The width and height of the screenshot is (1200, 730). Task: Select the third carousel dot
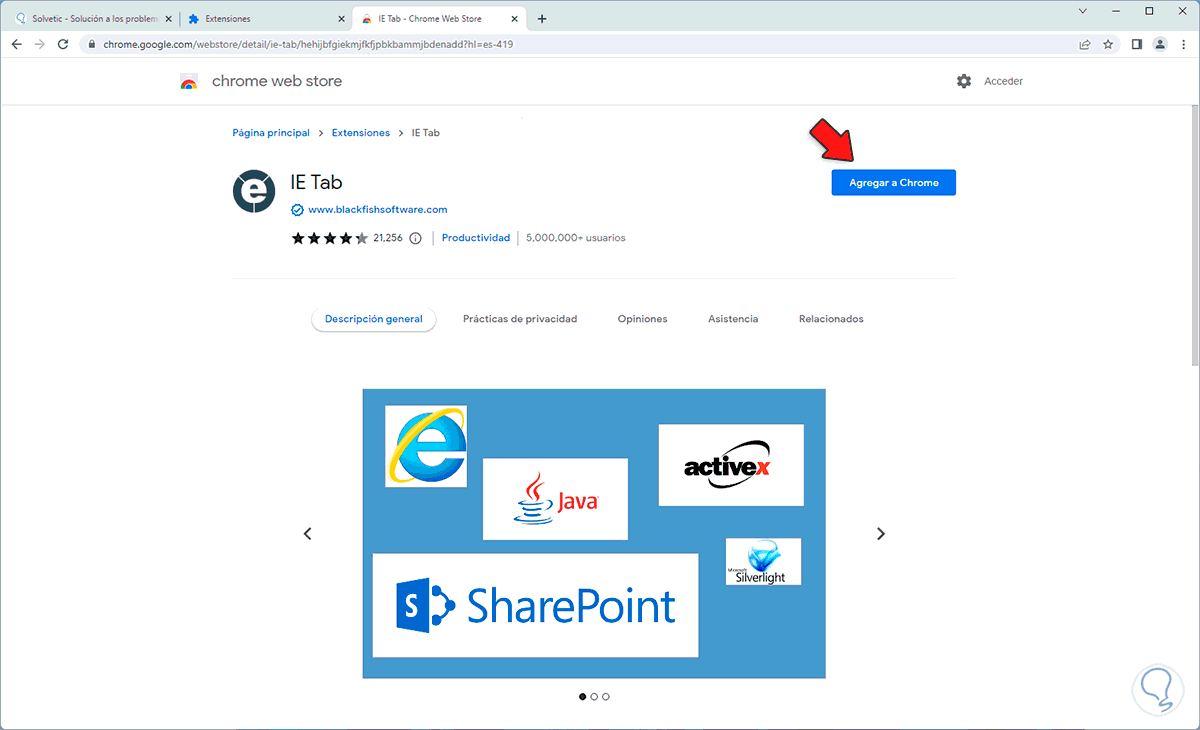pyautogui.click(x=606, y=696)
